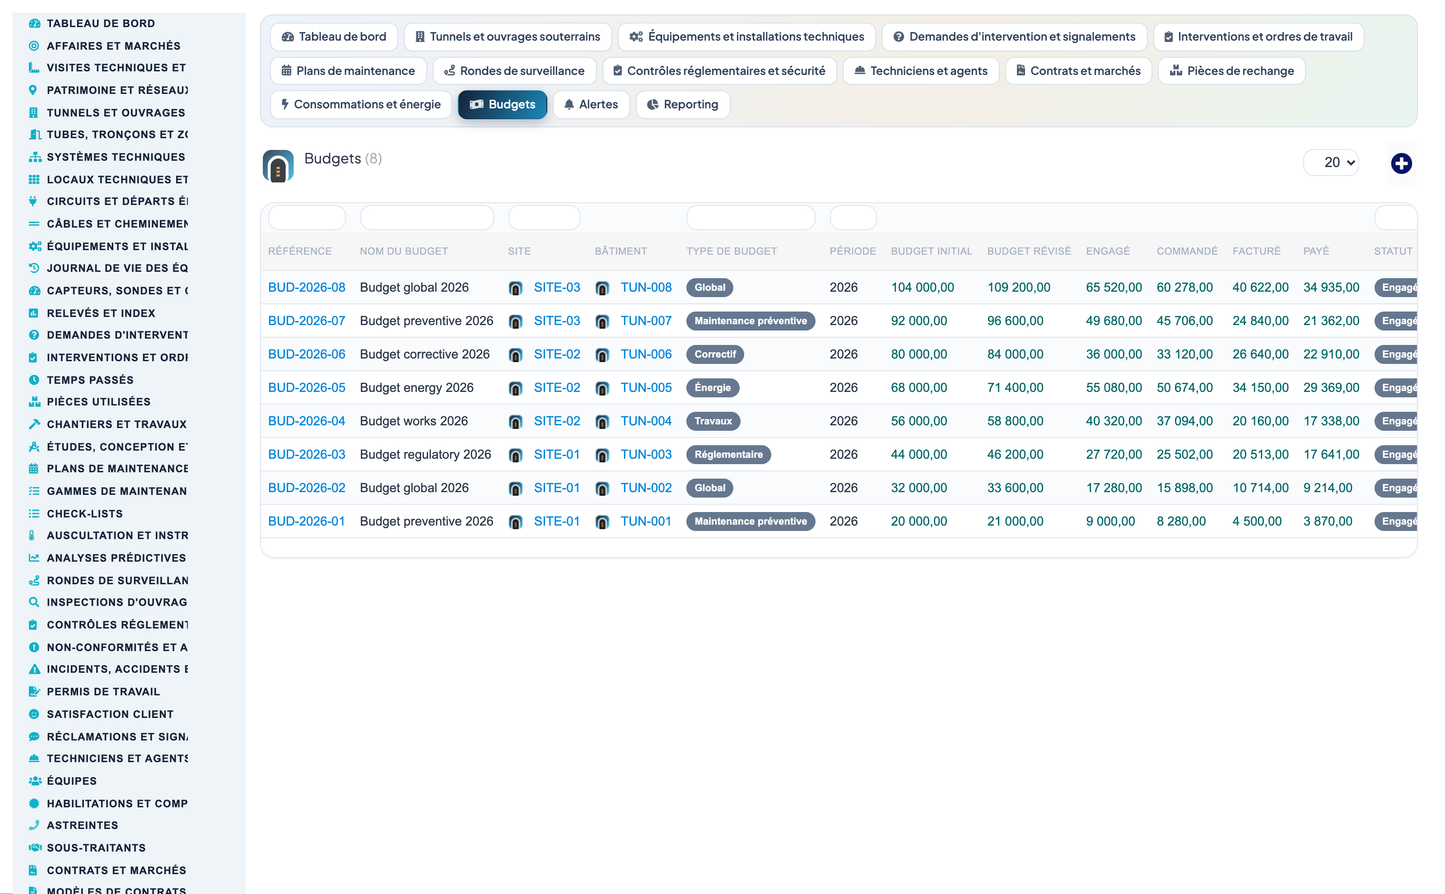Screen dimensions: 1445x894
Task: Open the Pièces de rechange tab
Action: [x=1232, y=71]
